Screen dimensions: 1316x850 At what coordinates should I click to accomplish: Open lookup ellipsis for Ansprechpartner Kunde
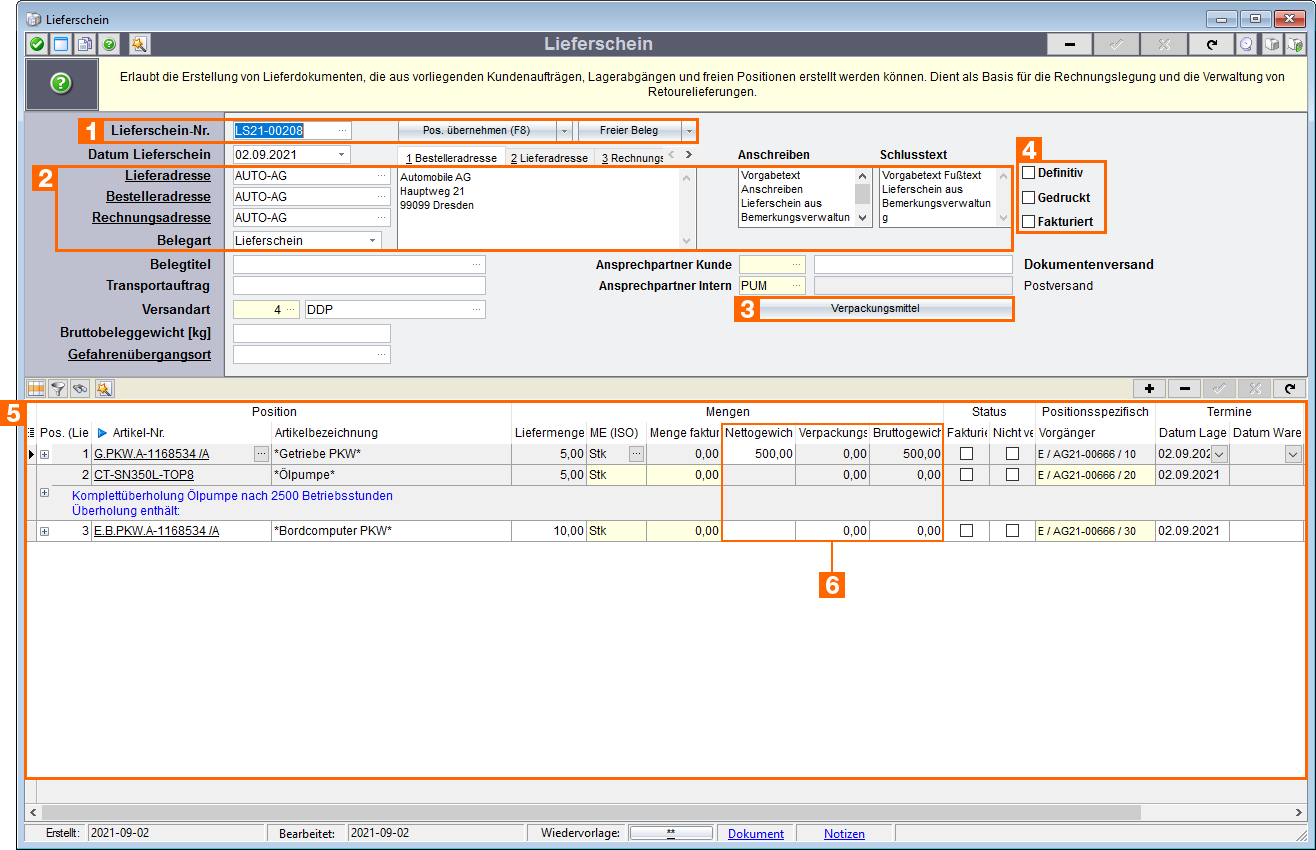797,264
